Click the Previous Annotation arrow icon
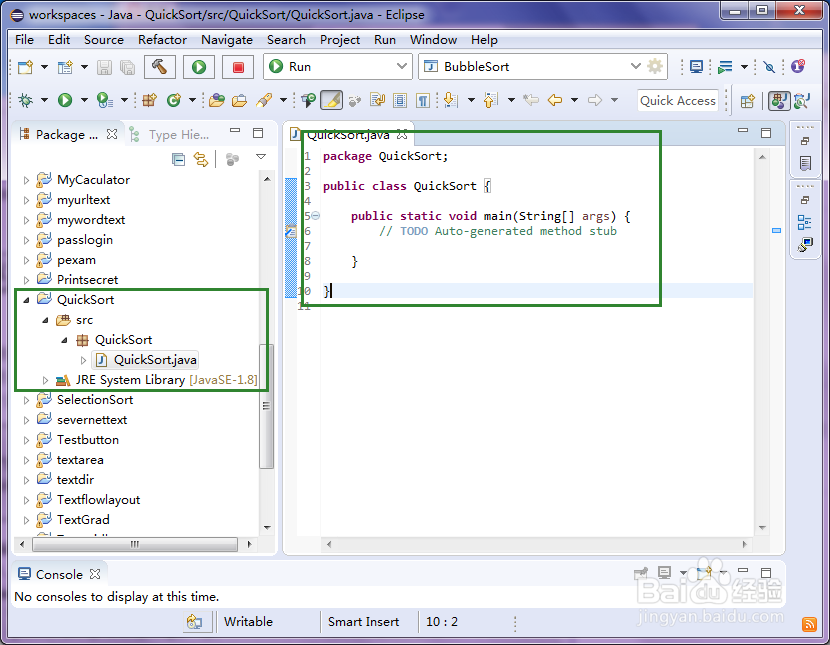 [491, 100]
